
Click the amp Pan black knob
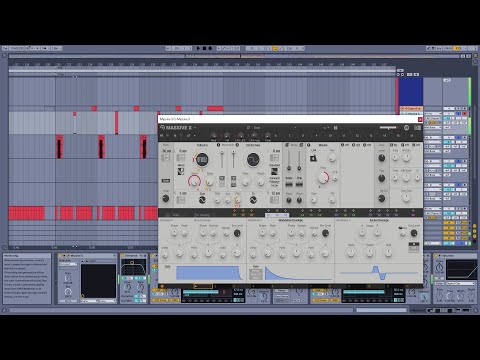coord(382,178)
